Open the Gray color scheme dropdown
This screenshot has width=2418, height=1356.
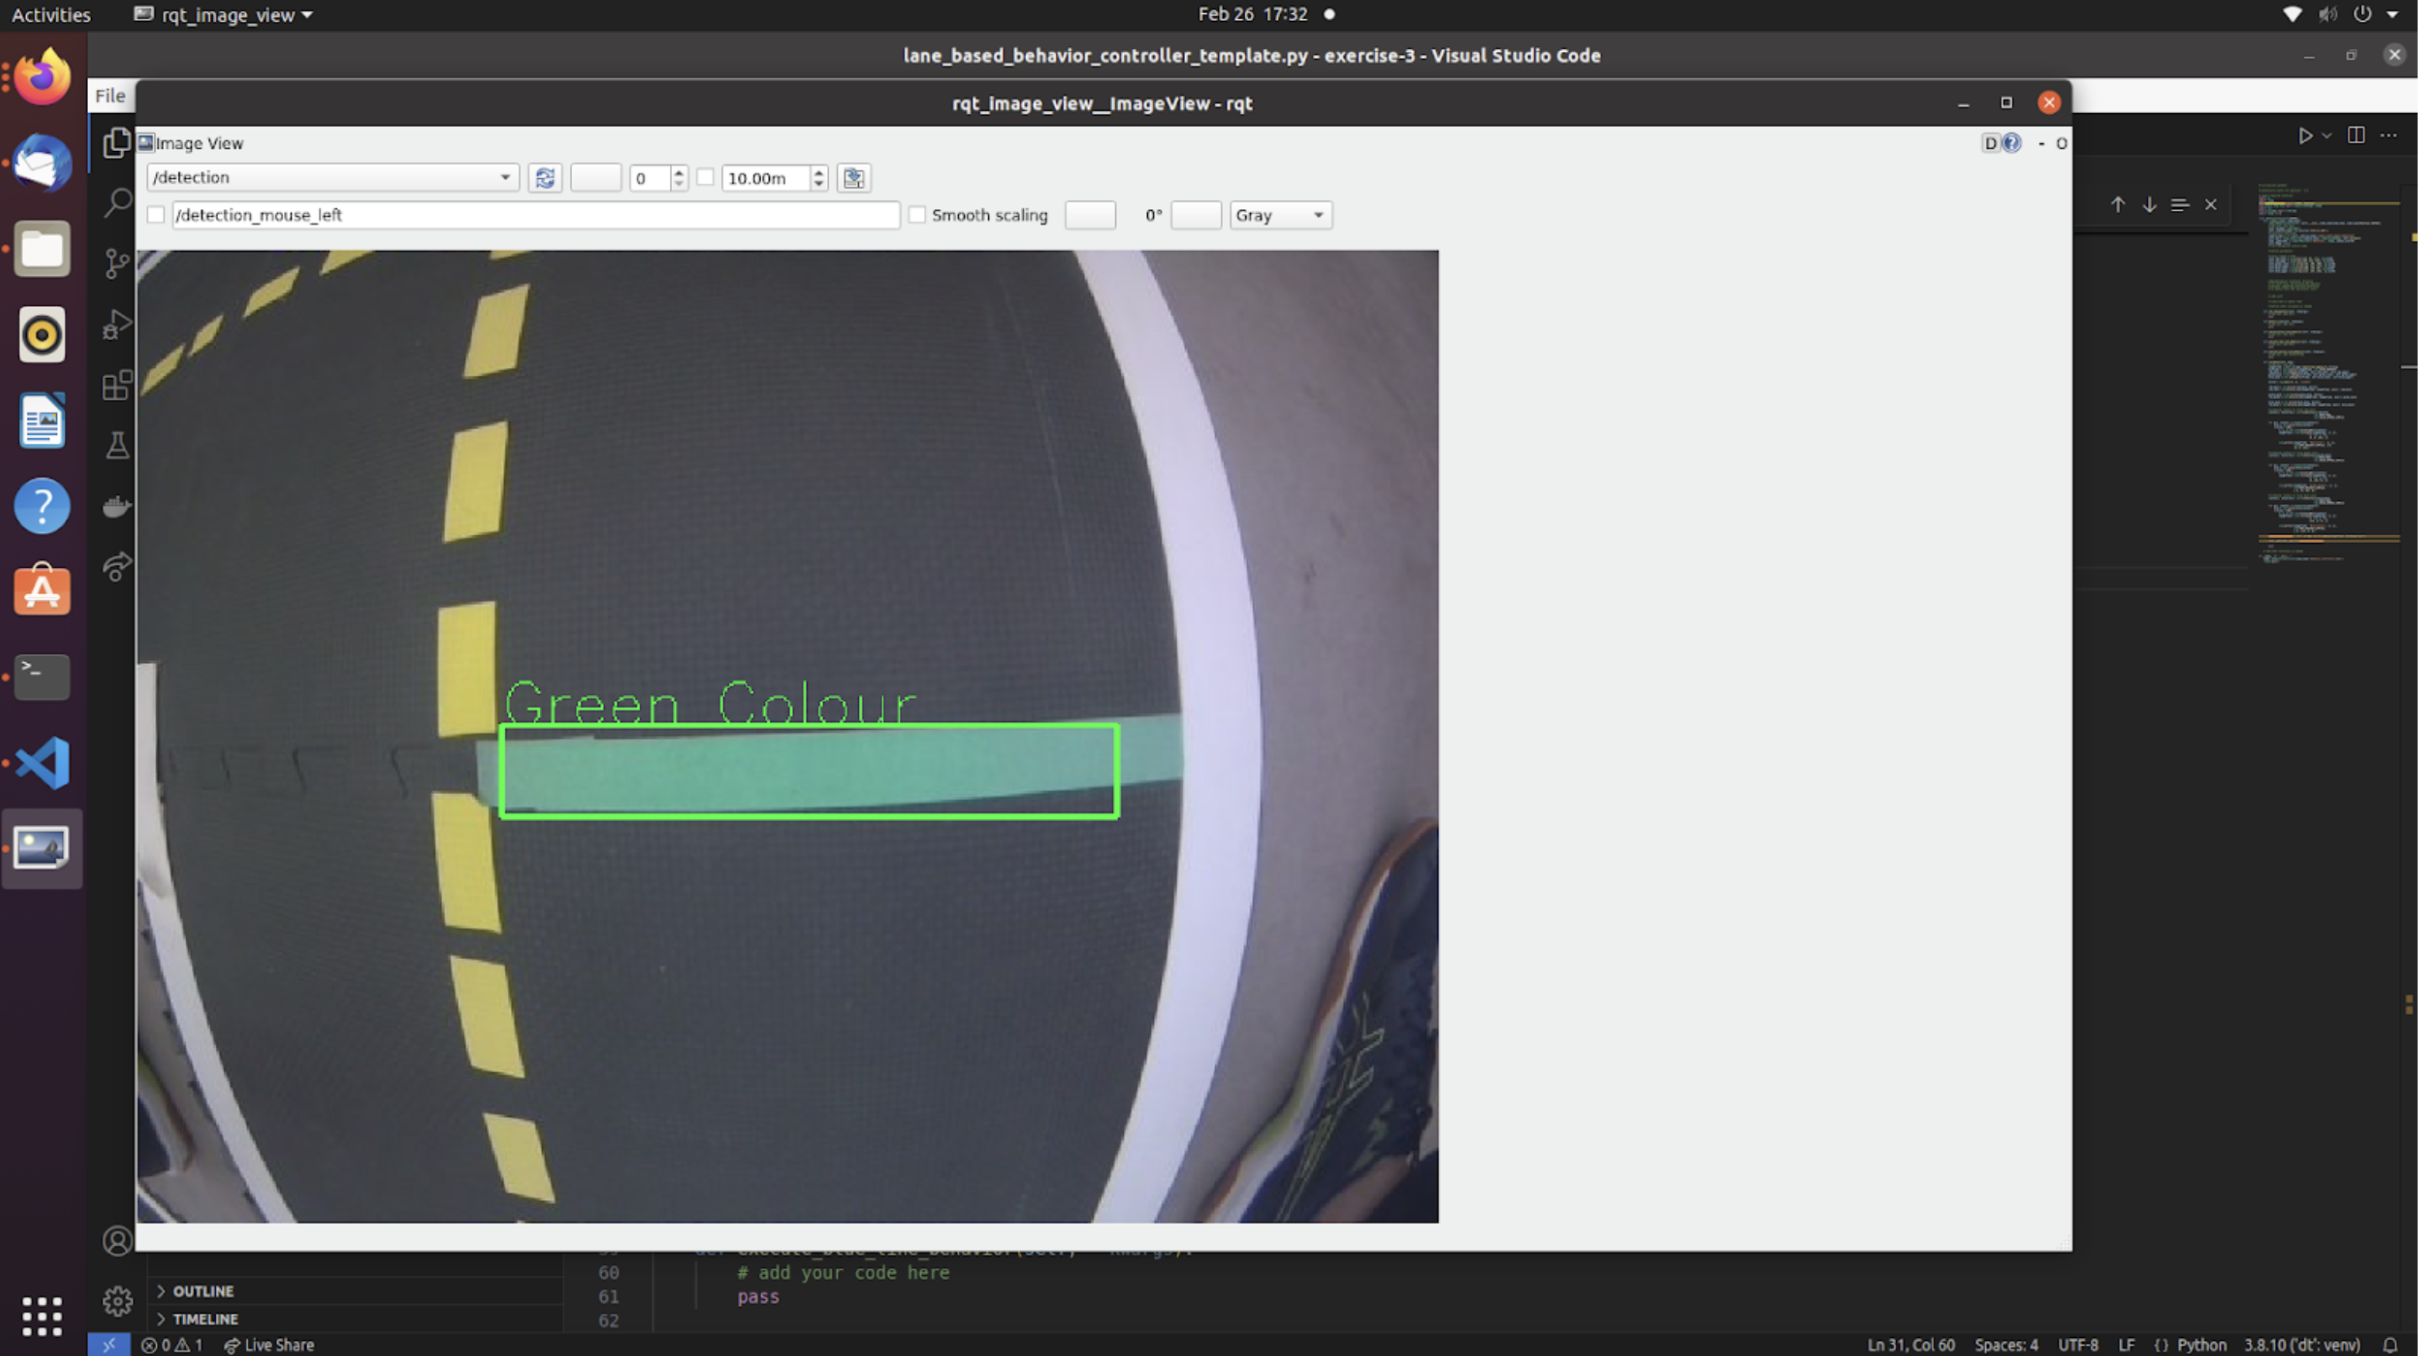pos(1280,215)
